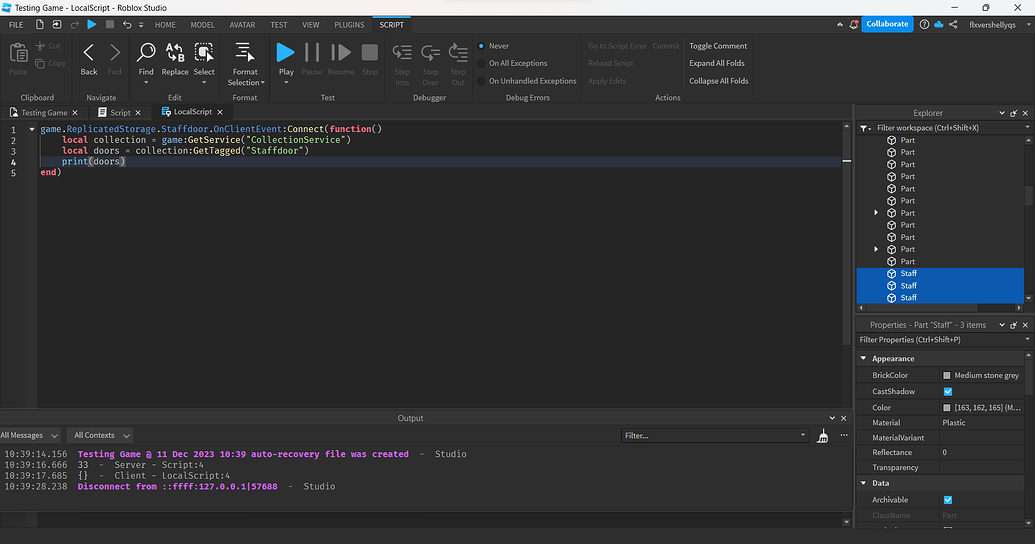Click the Fwd navigation arrow
Screen dimensions: 1035x544
click(115, 52)
